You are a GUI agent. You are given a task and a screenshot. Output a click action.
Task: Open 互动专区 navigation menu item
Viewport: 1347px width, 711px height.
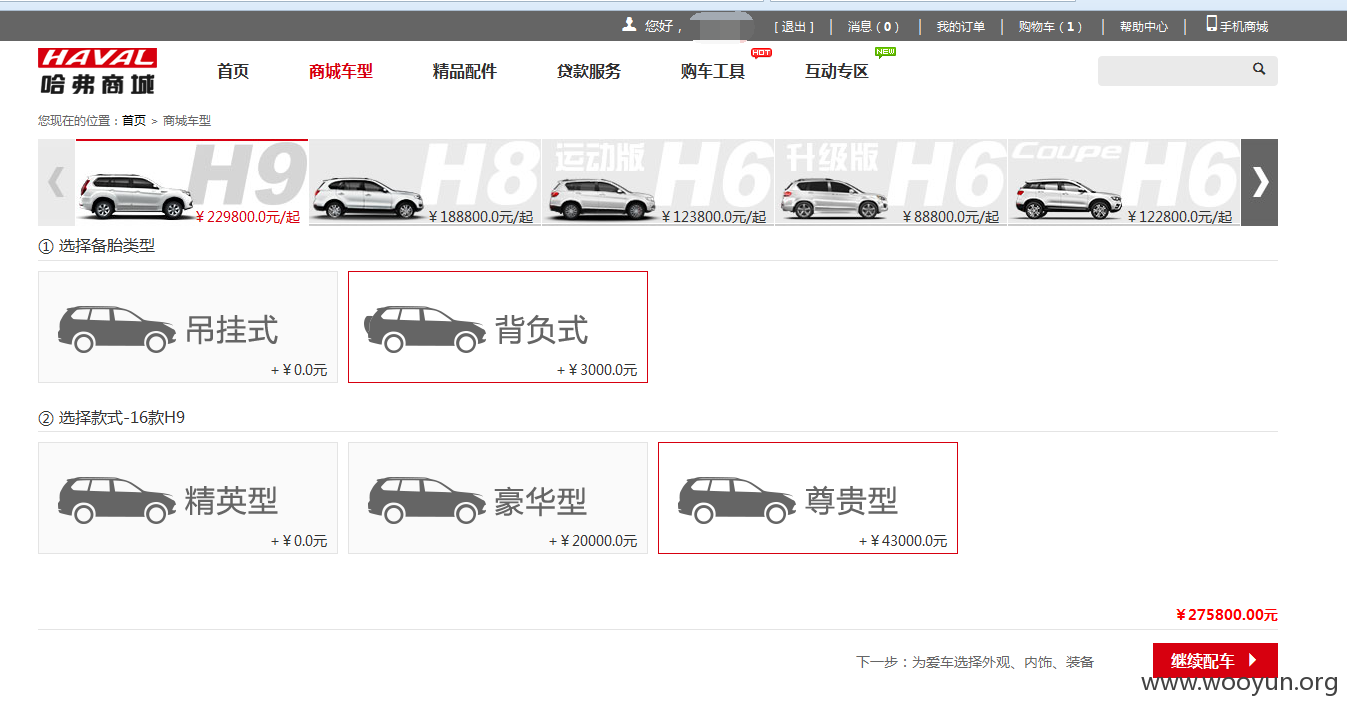(x=837, y=71)
